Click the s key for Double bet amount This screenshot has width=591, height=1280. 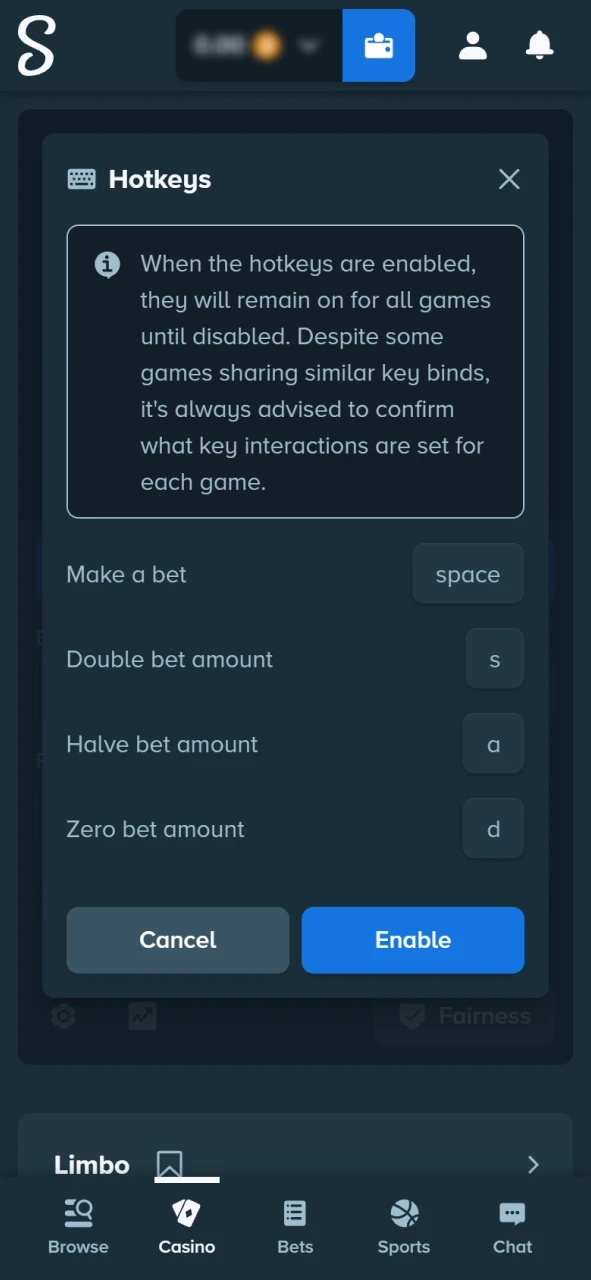coord(494,659)
